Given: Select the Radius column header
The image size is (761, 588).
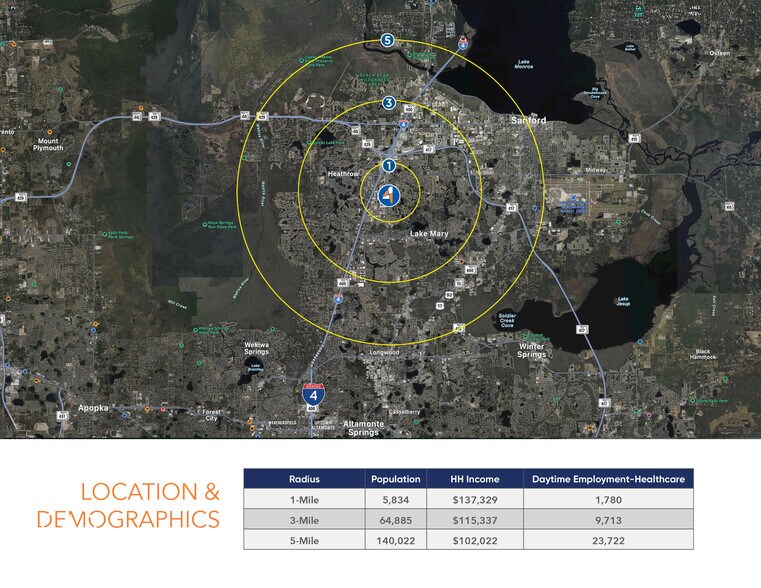Looking at the screenshot, I should 303,479.
